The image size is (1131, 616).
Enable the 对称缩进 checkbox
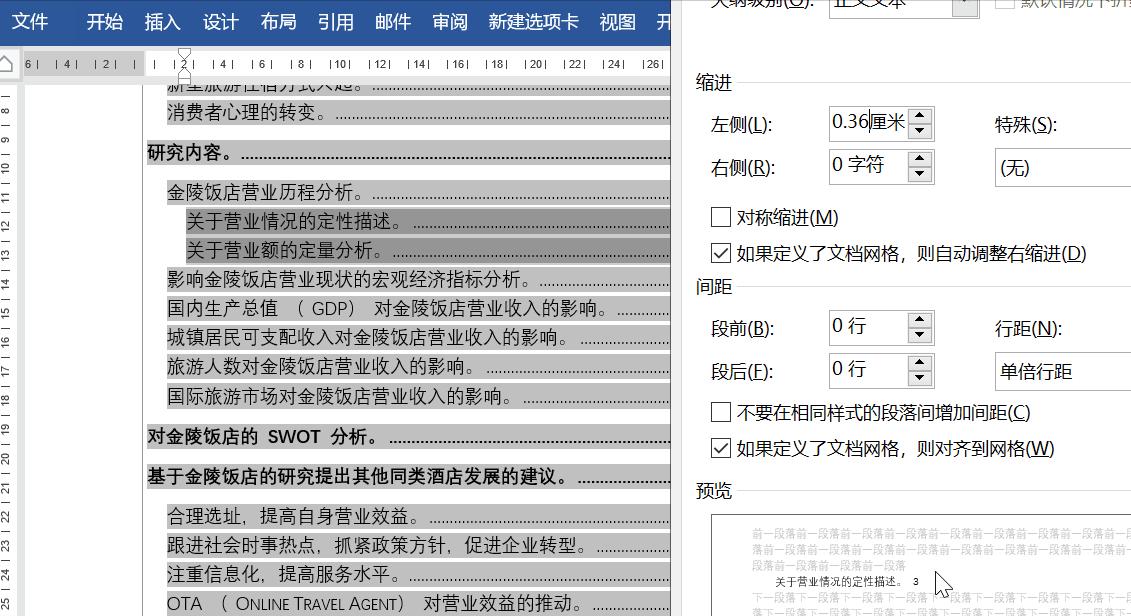point(721,217)
